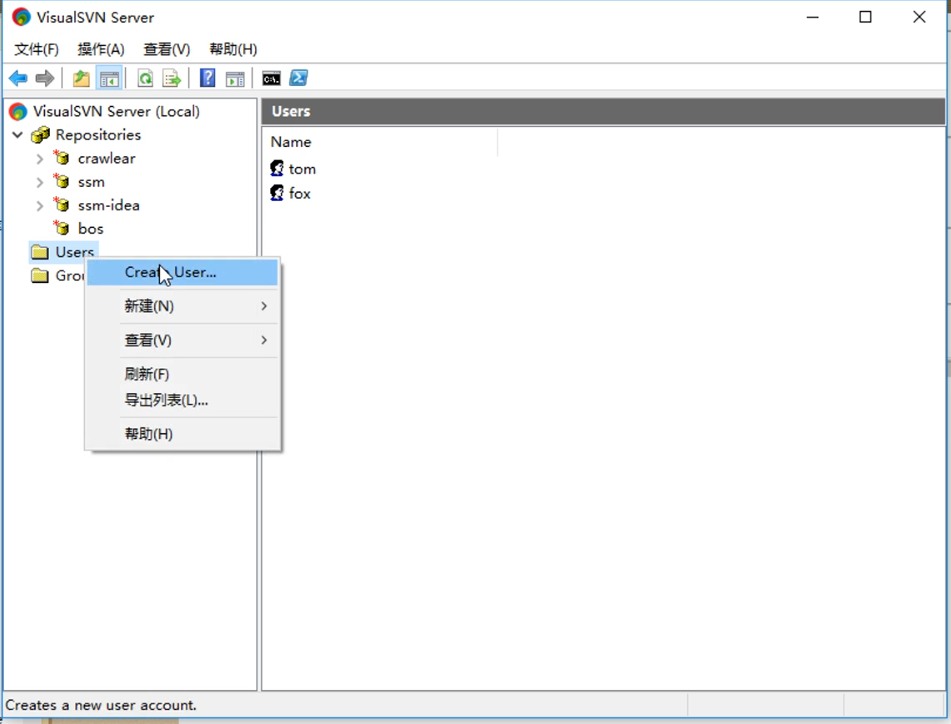Click the Name column header
This screenshot has width=951, height=724.
pos(380,142)
